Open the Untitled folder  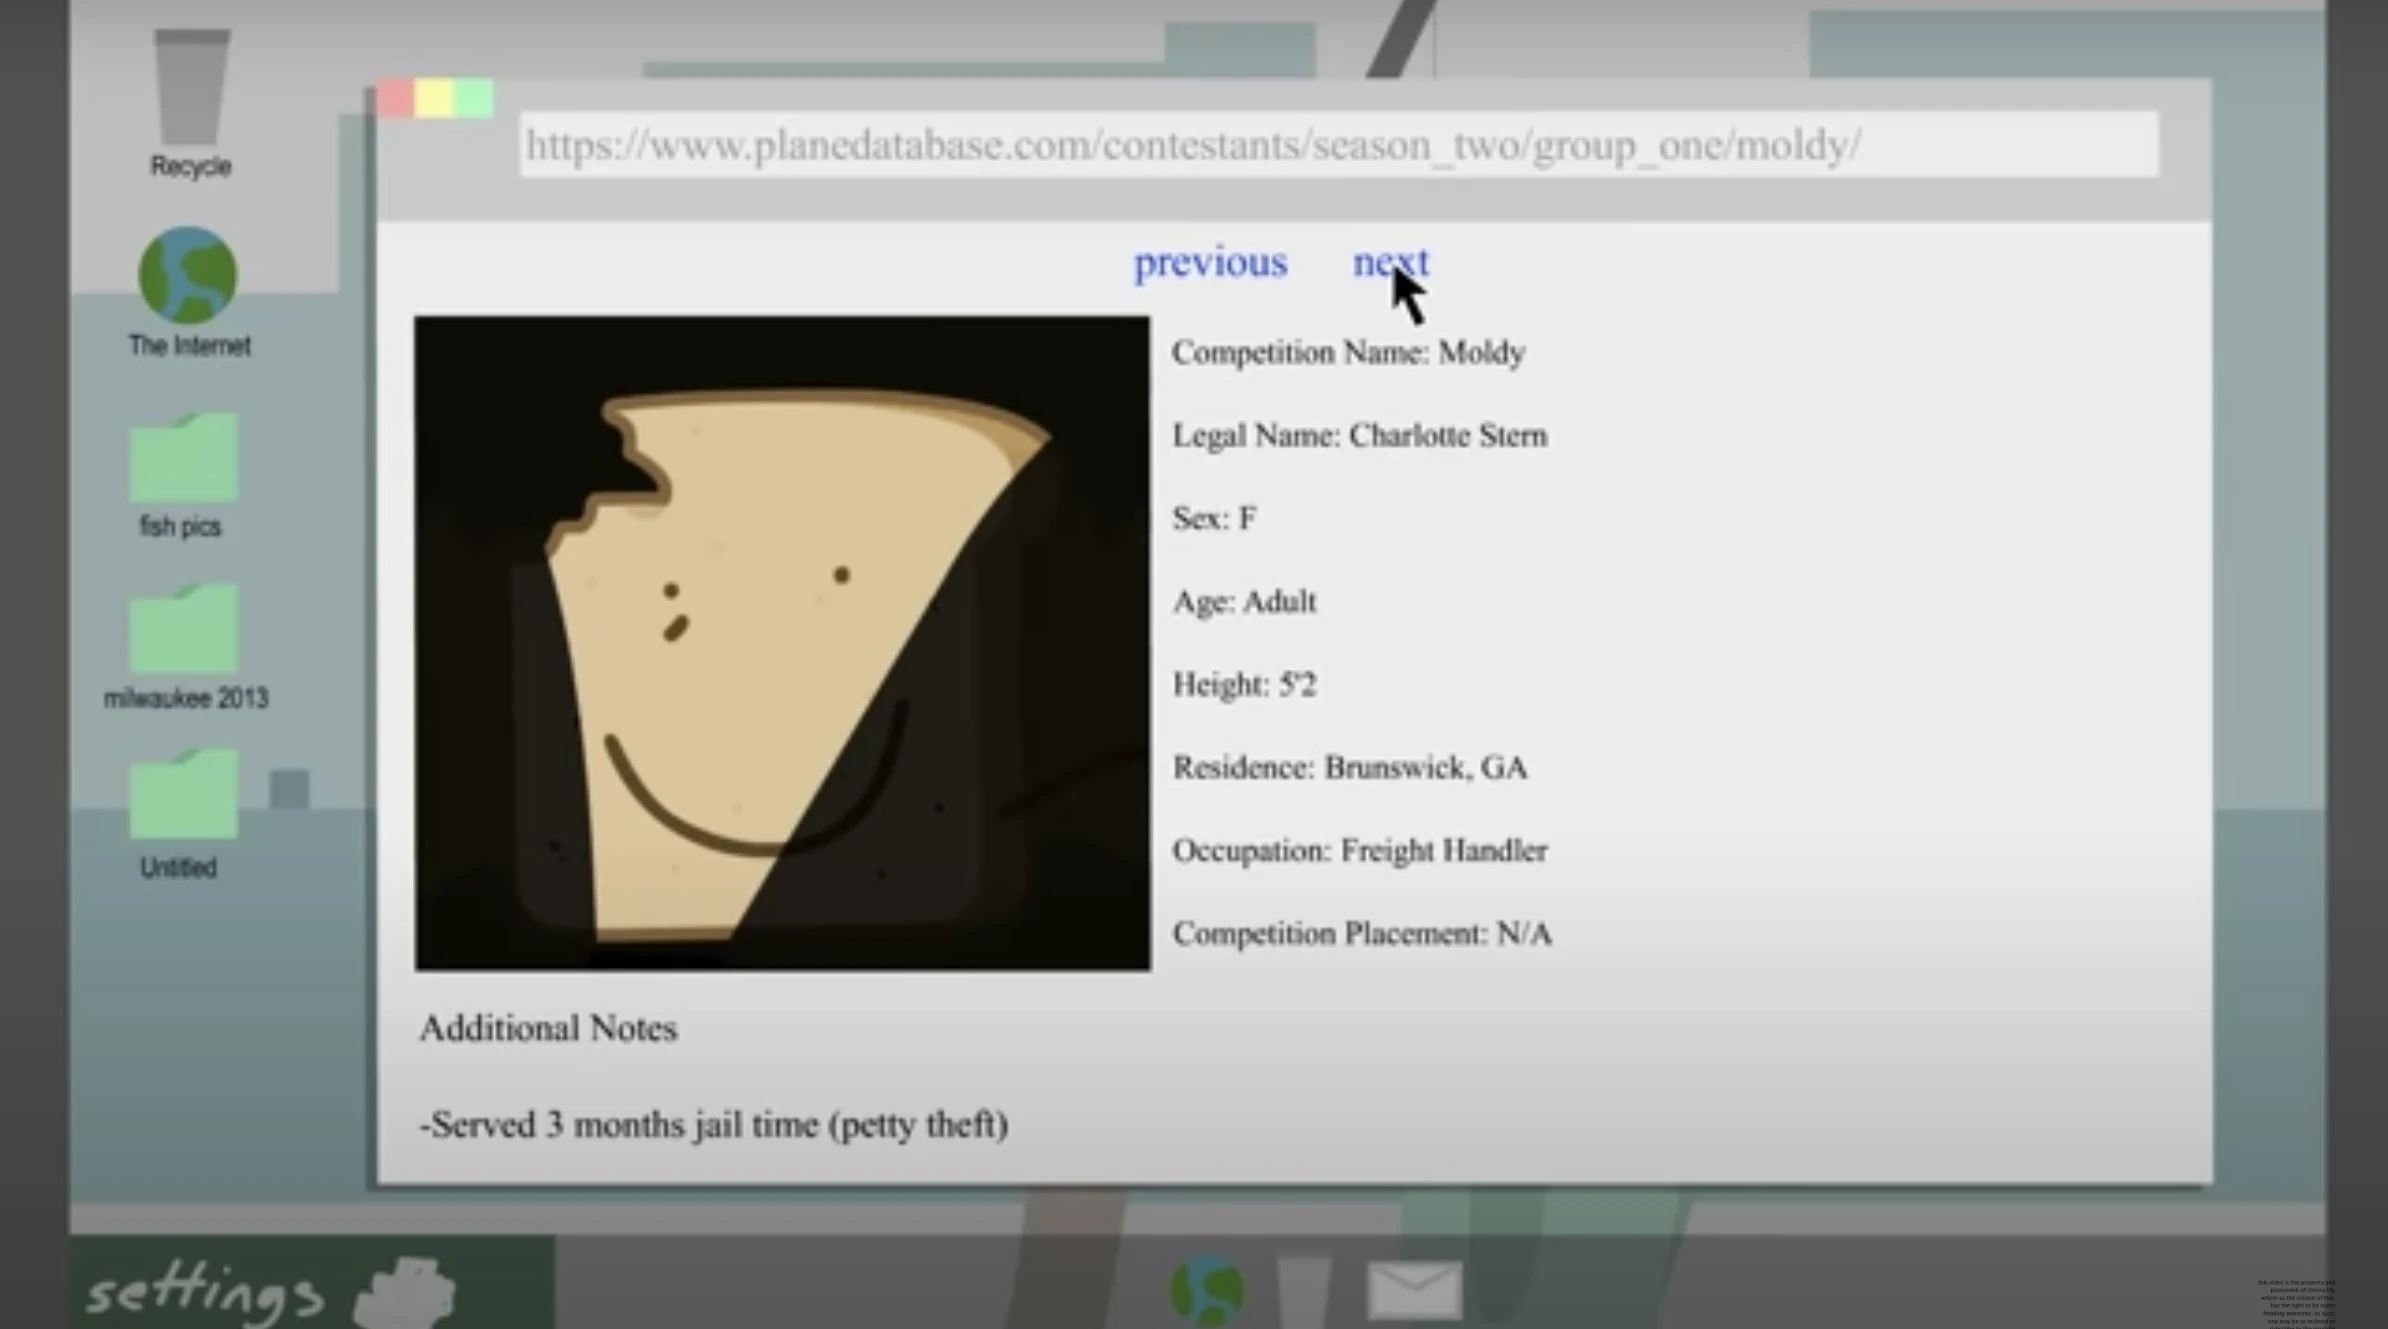tap(183, 795)
